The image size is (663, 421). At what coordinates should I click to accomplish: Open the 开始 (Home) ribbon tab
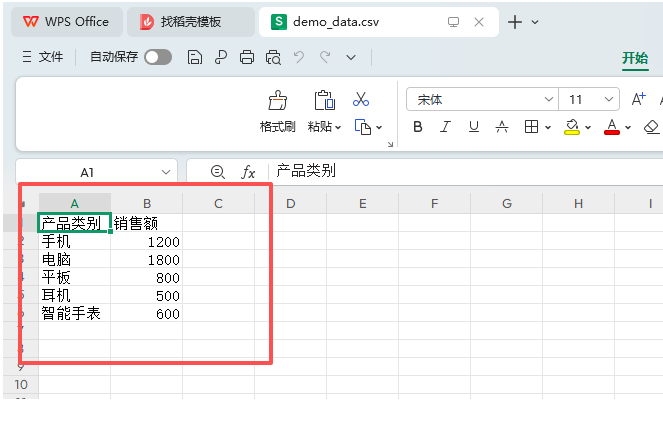click(x=635, y=58)
